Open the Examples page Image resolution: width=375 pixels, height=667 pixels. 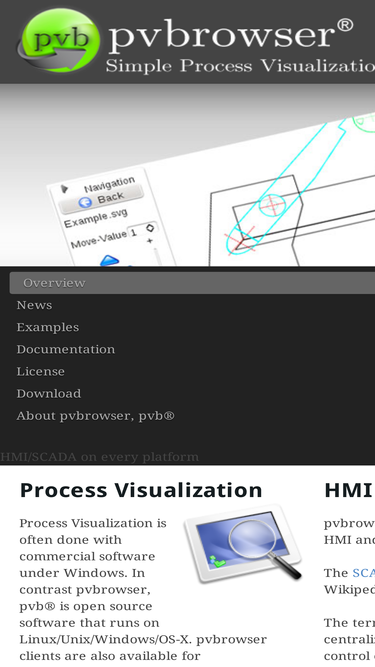point(48,327)
